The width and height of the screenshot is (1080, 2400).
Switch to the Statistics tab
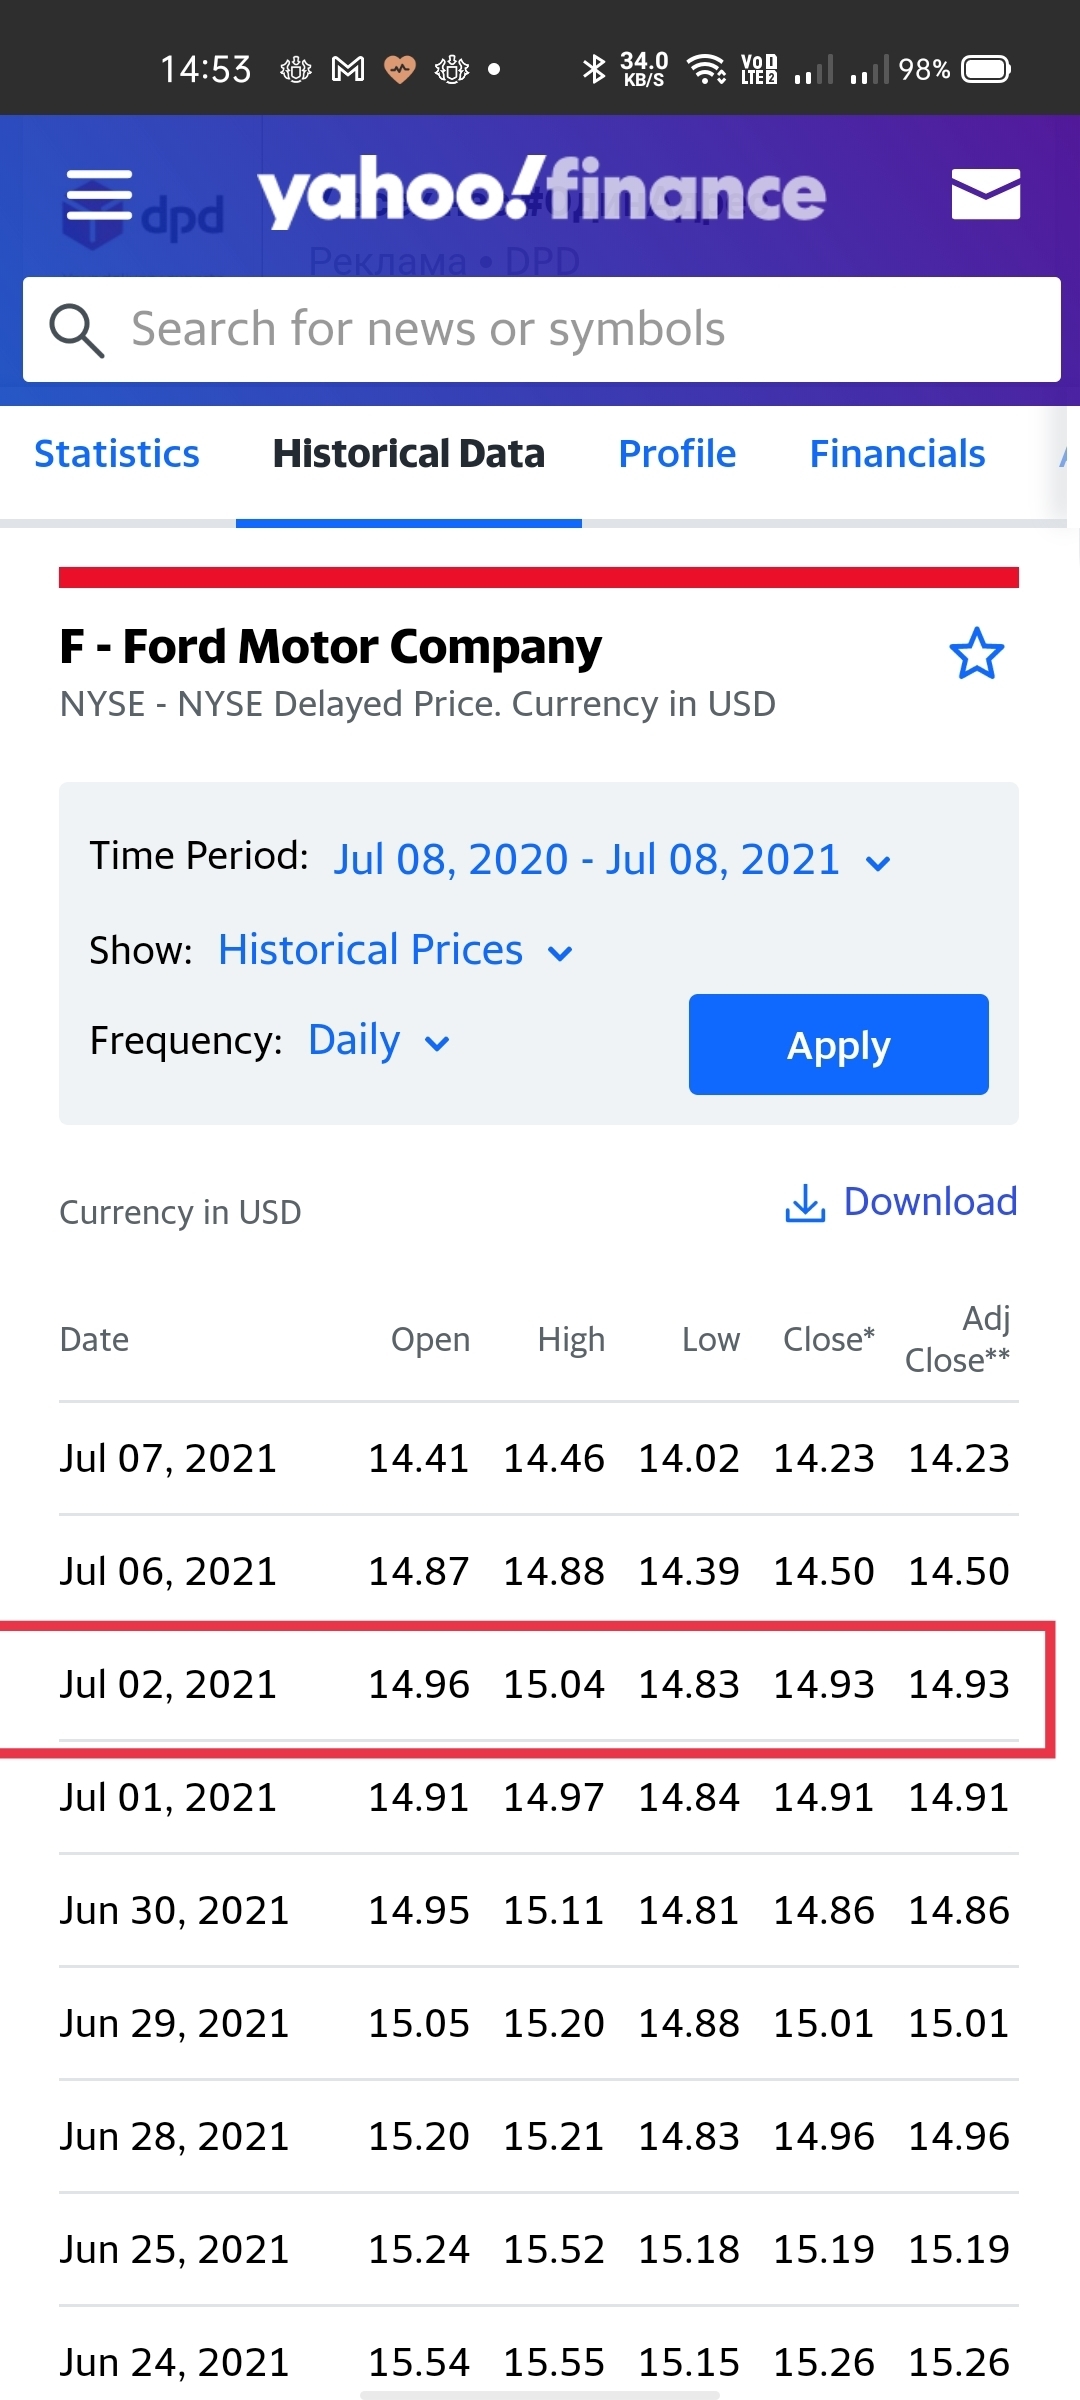(117, 454)
